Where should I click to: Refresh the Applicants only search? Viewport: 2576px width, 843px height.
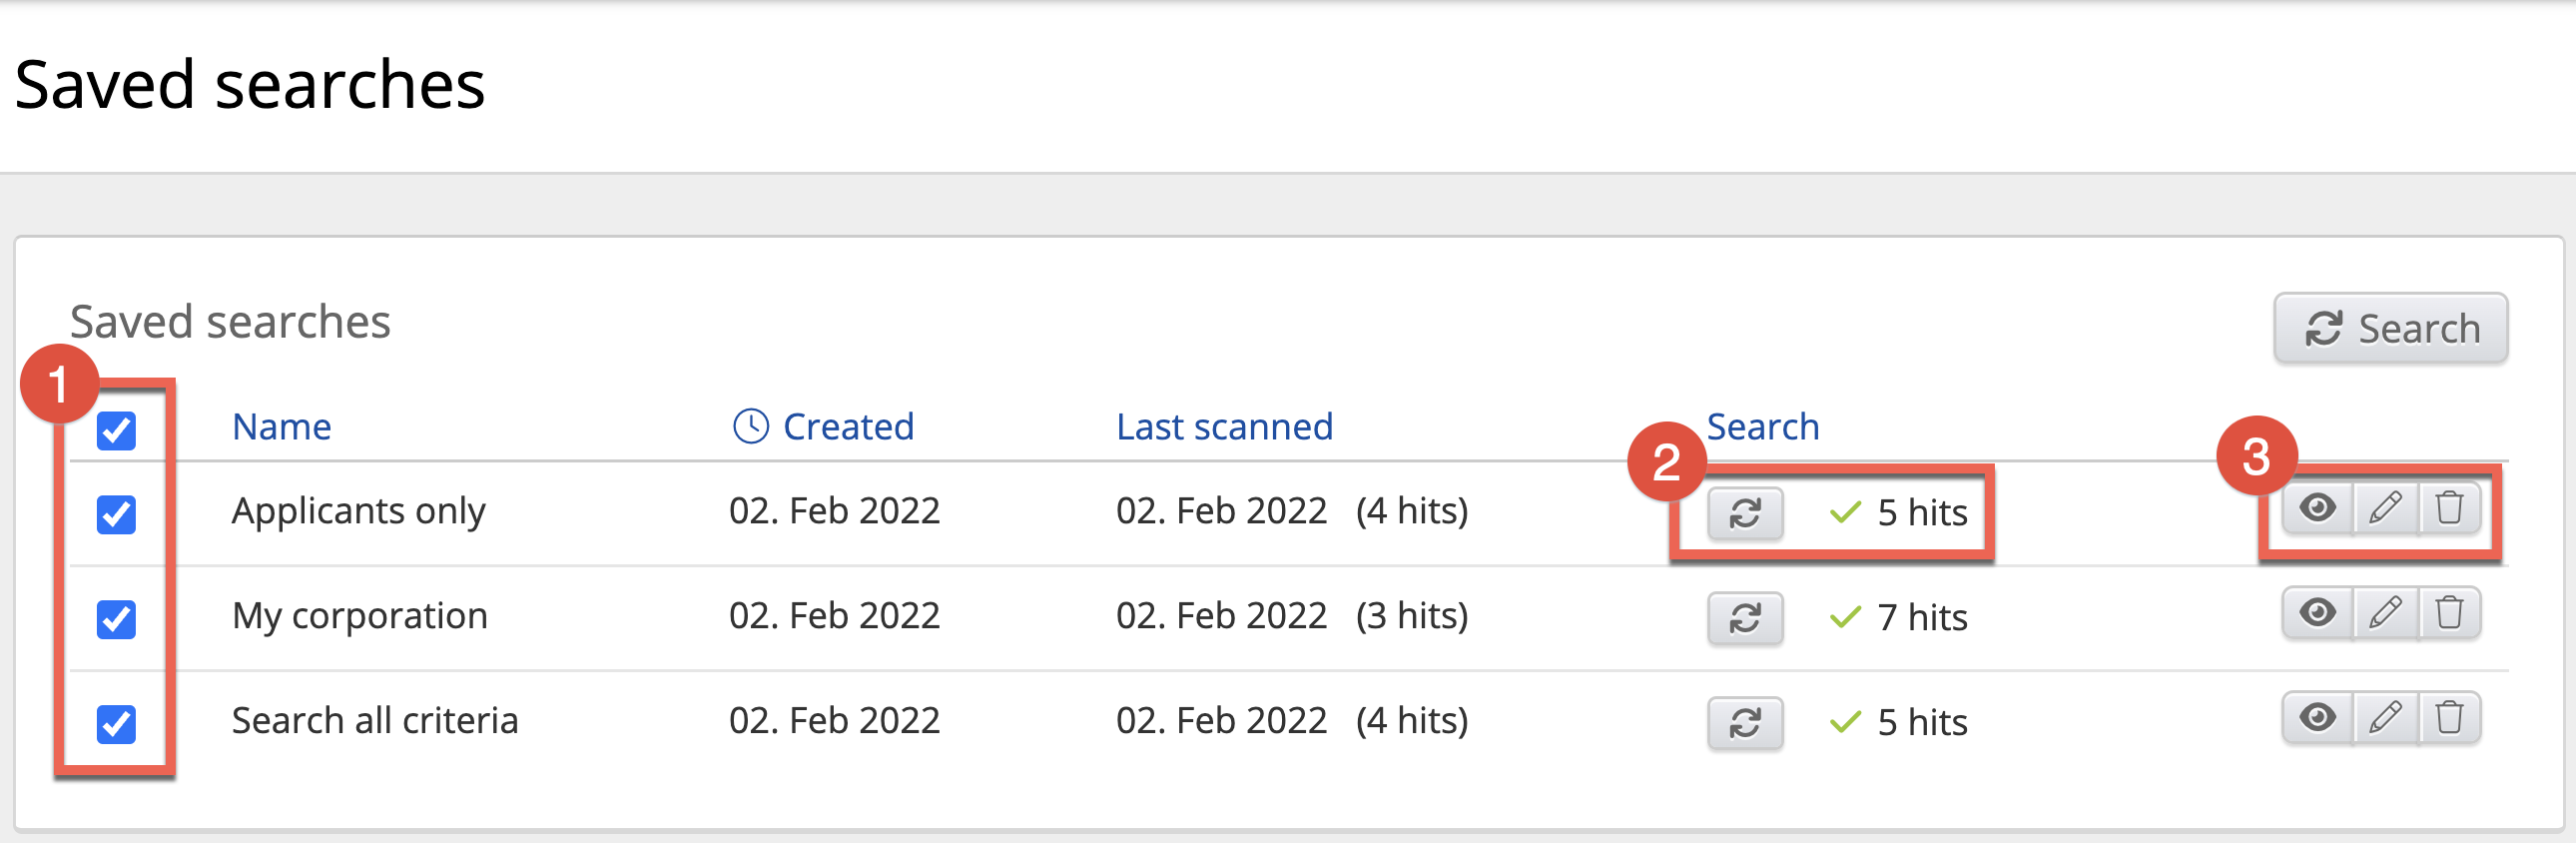click(x=1744, y=514)
